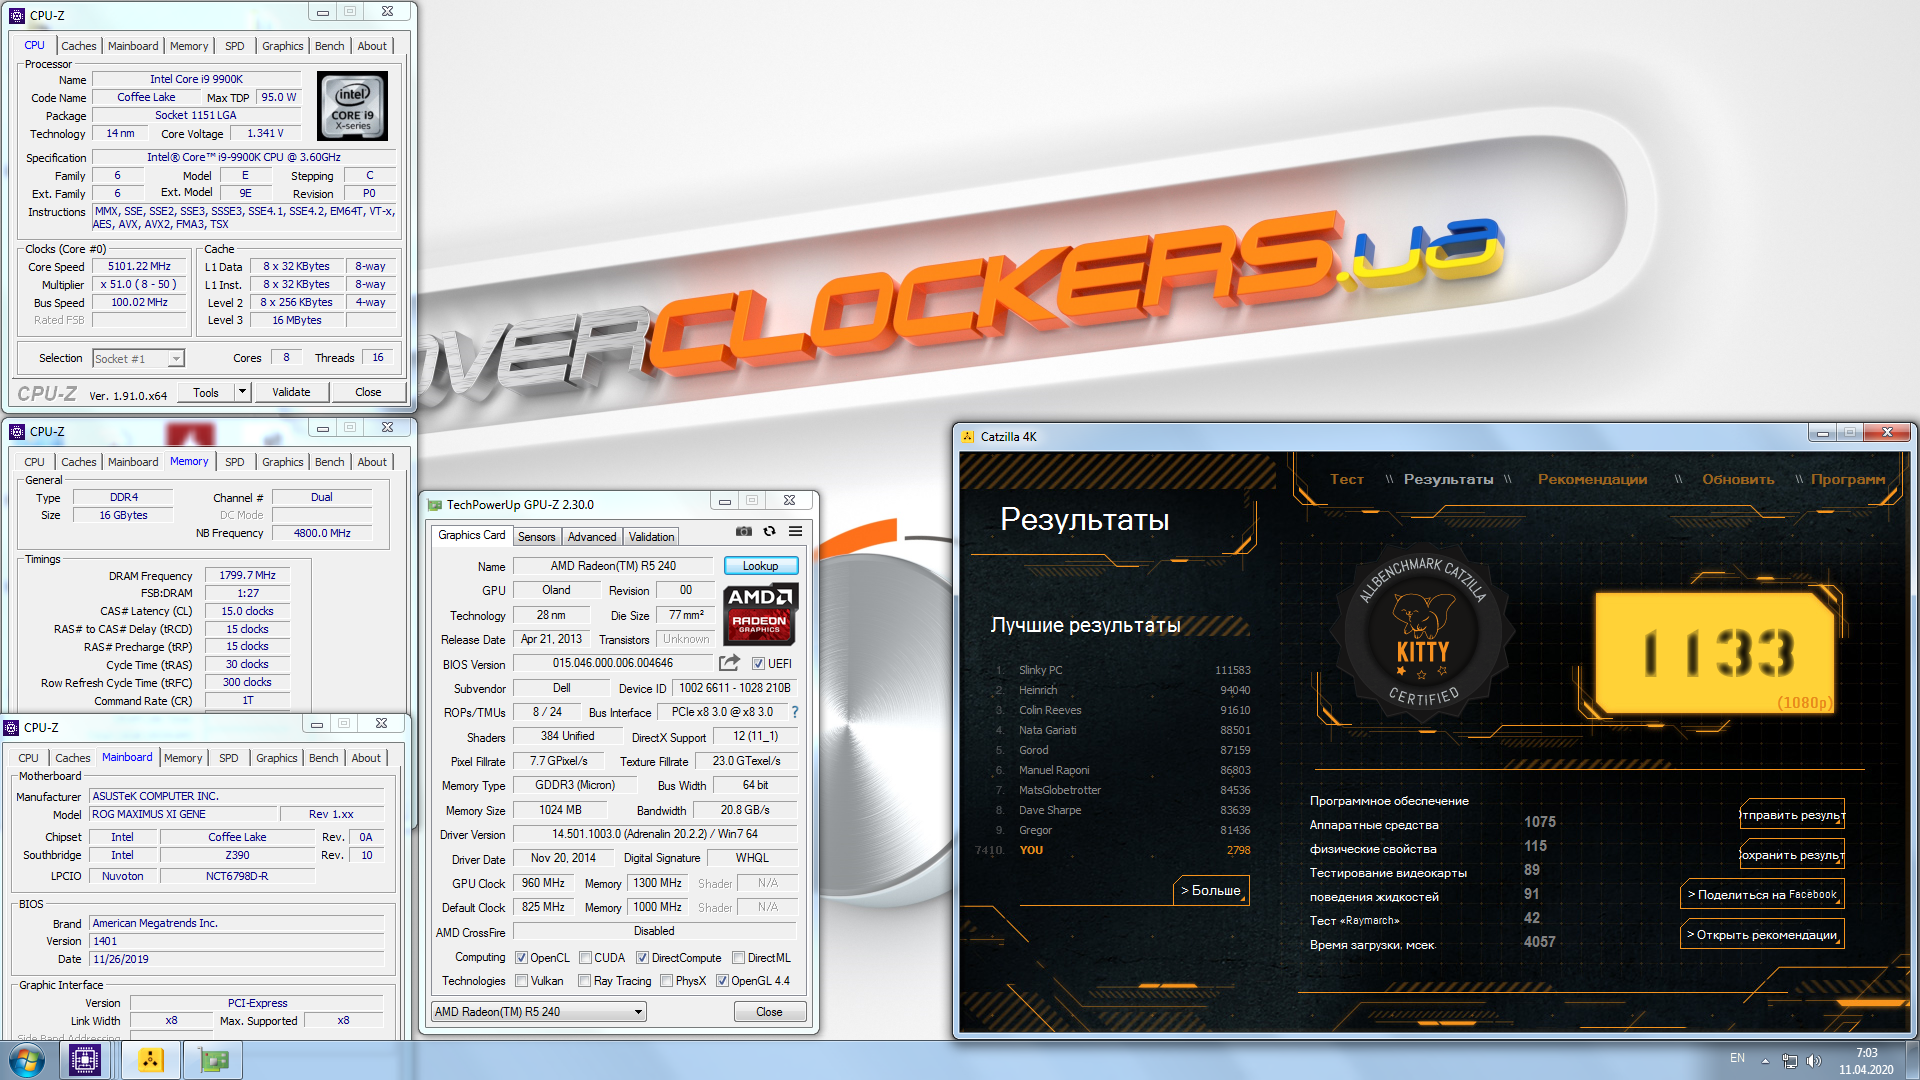Click the taskbar clock showing 7:03
1920x1080 pixels.
coord(1866,1061)
